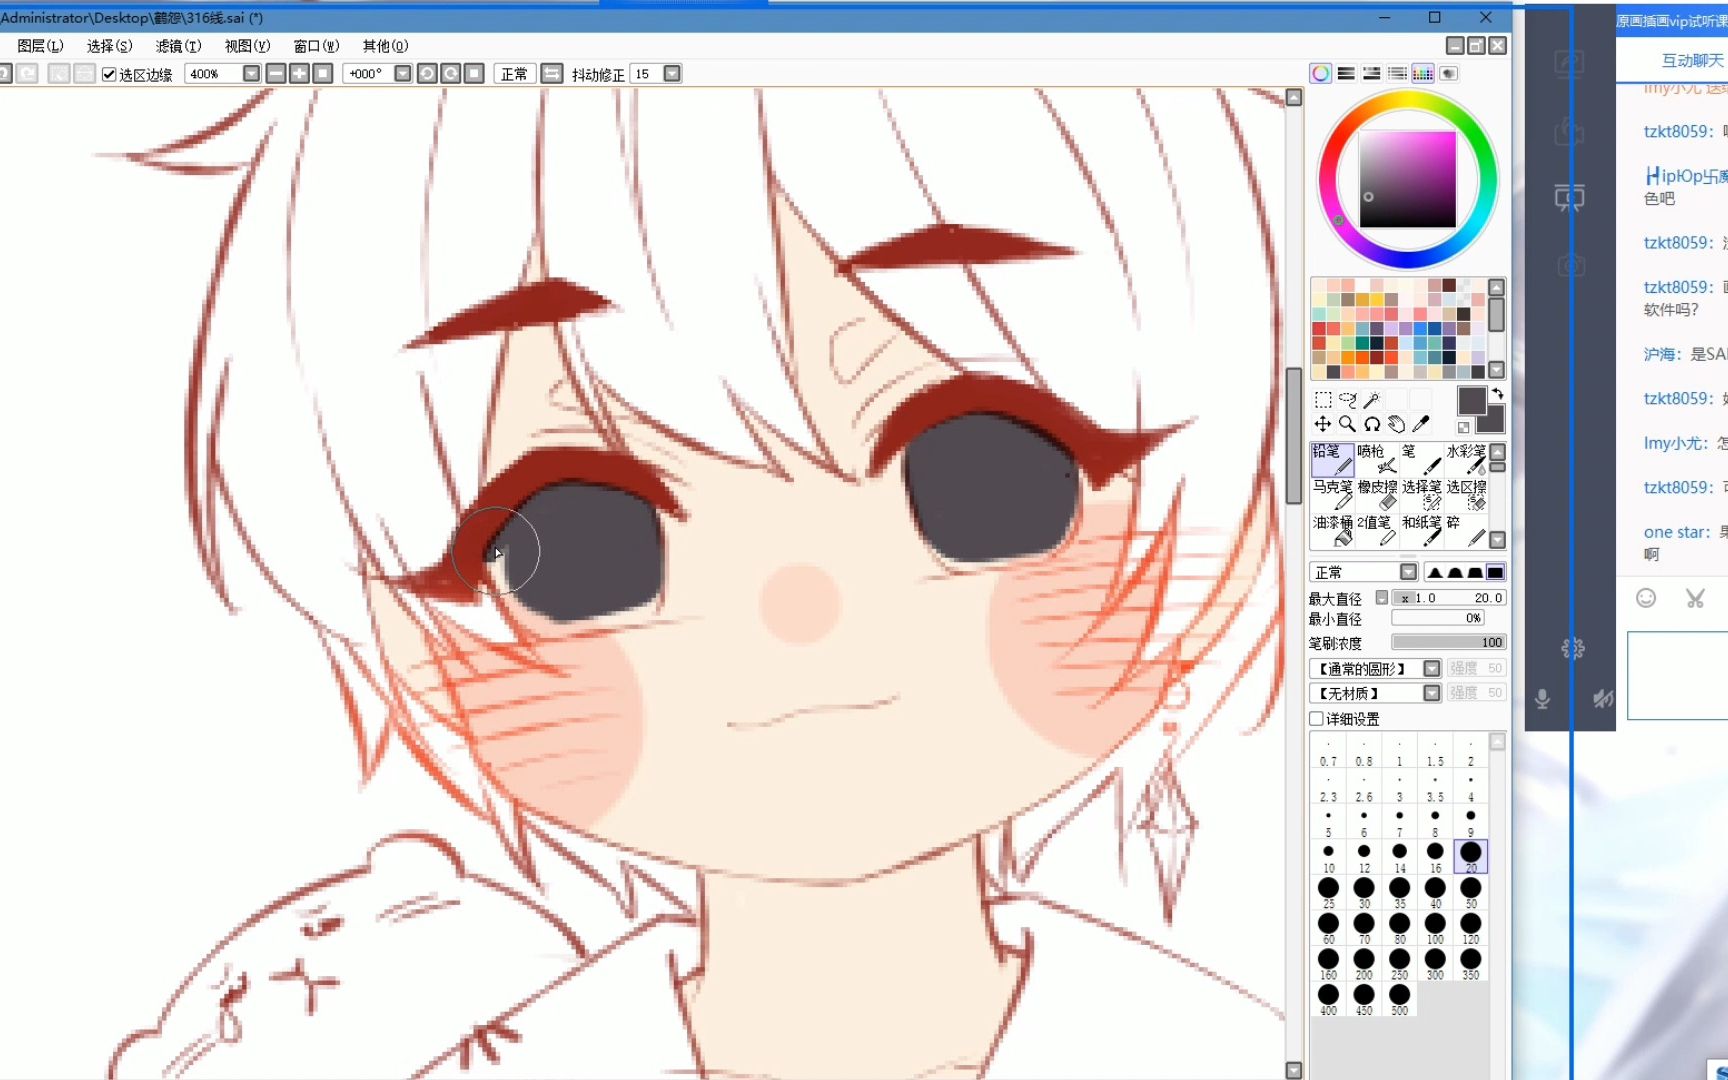Toggle the color swatches panel
This screenshot has height=1080, width=1728.
pyautogui.click(x=1423, y=73)
